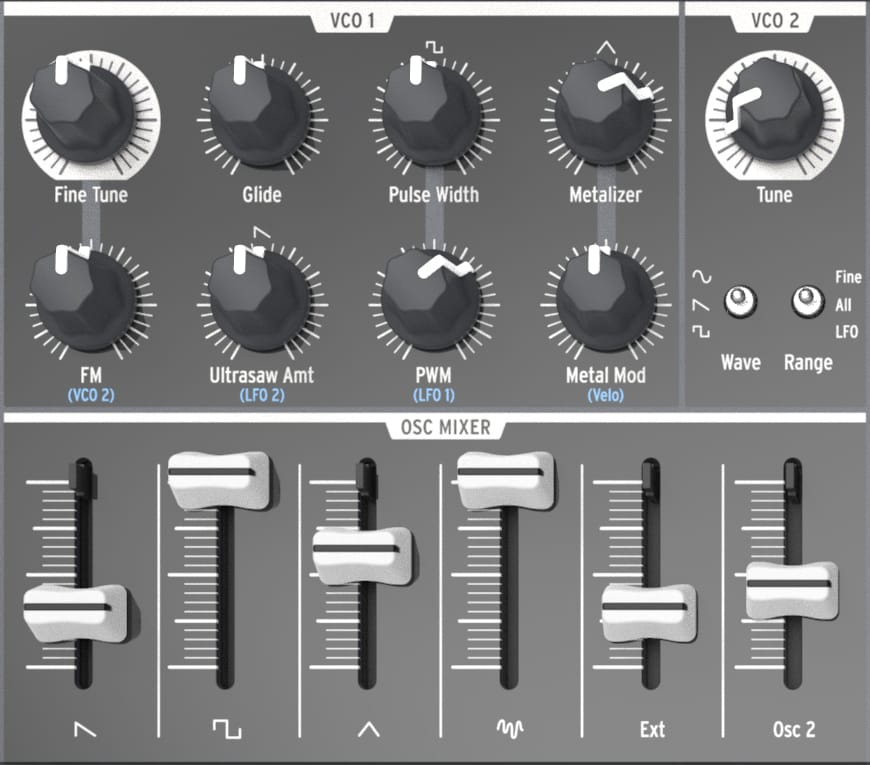Flip the VCO 2 Range toggle switch

807,301
